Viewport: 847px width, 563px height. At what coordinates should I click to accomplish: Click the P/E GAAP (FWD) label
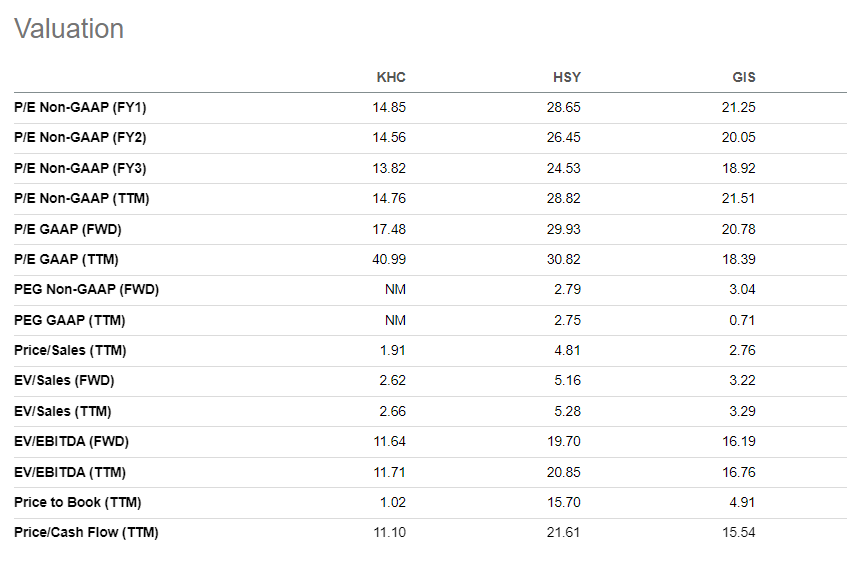(x=68, y=229)
